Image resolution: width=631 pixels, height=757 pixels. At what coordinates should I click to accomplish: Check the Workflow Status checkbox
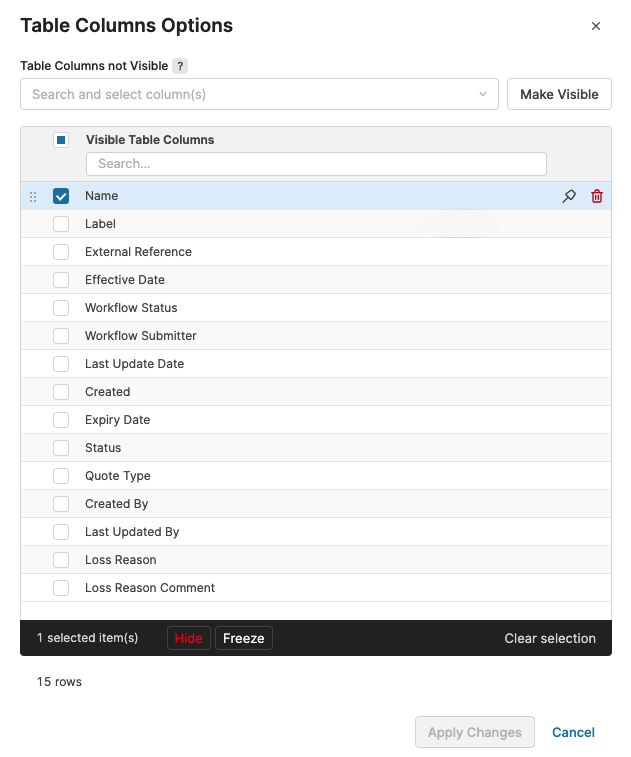point(61,308)
